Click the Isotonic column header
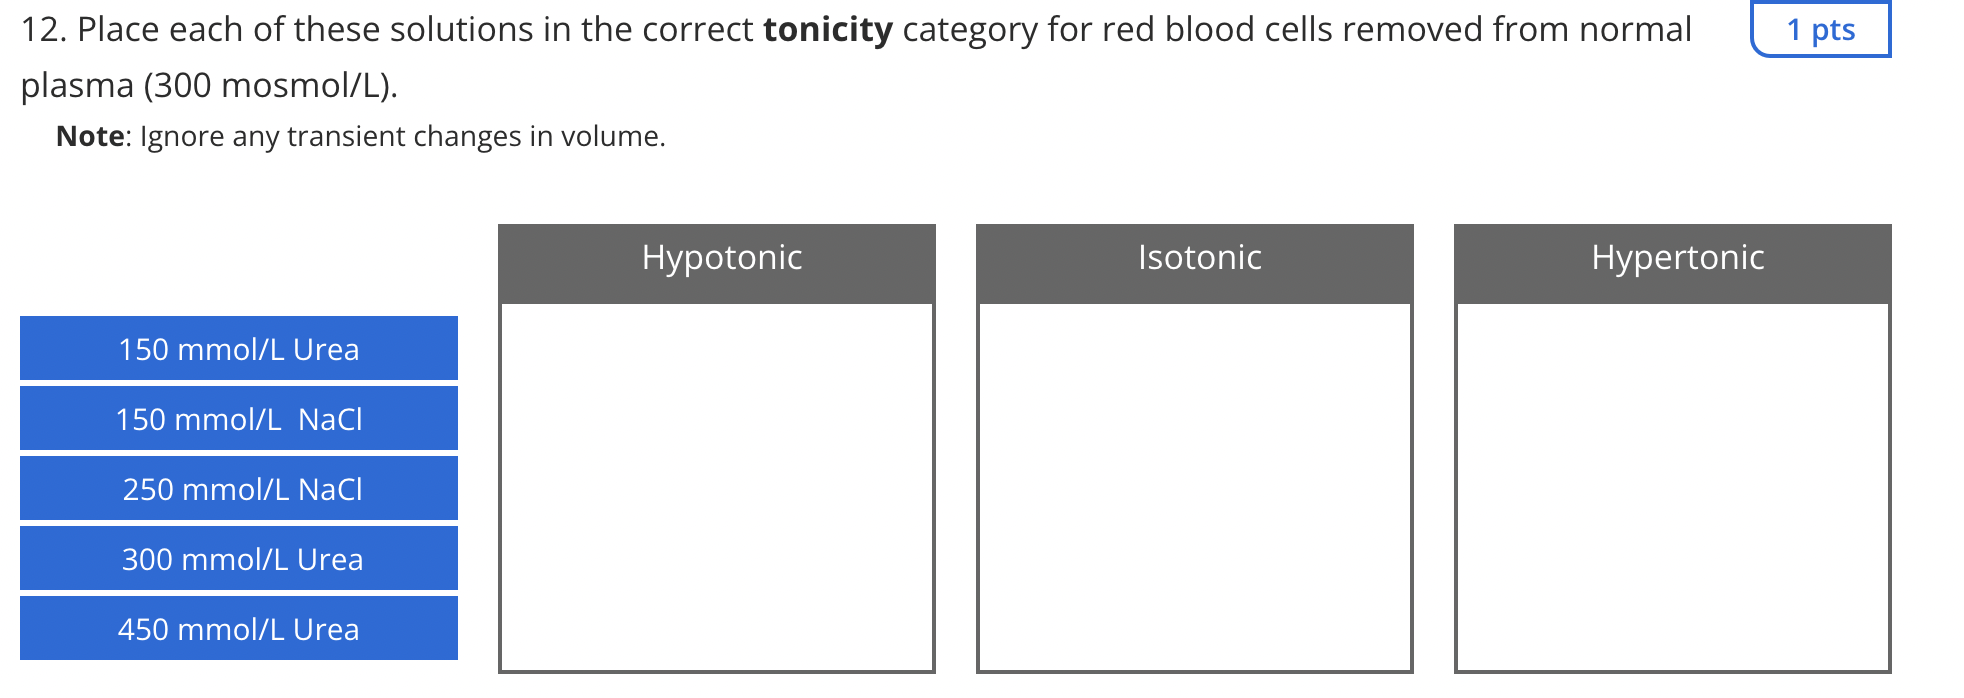1964x698 pixels. 1195,263
